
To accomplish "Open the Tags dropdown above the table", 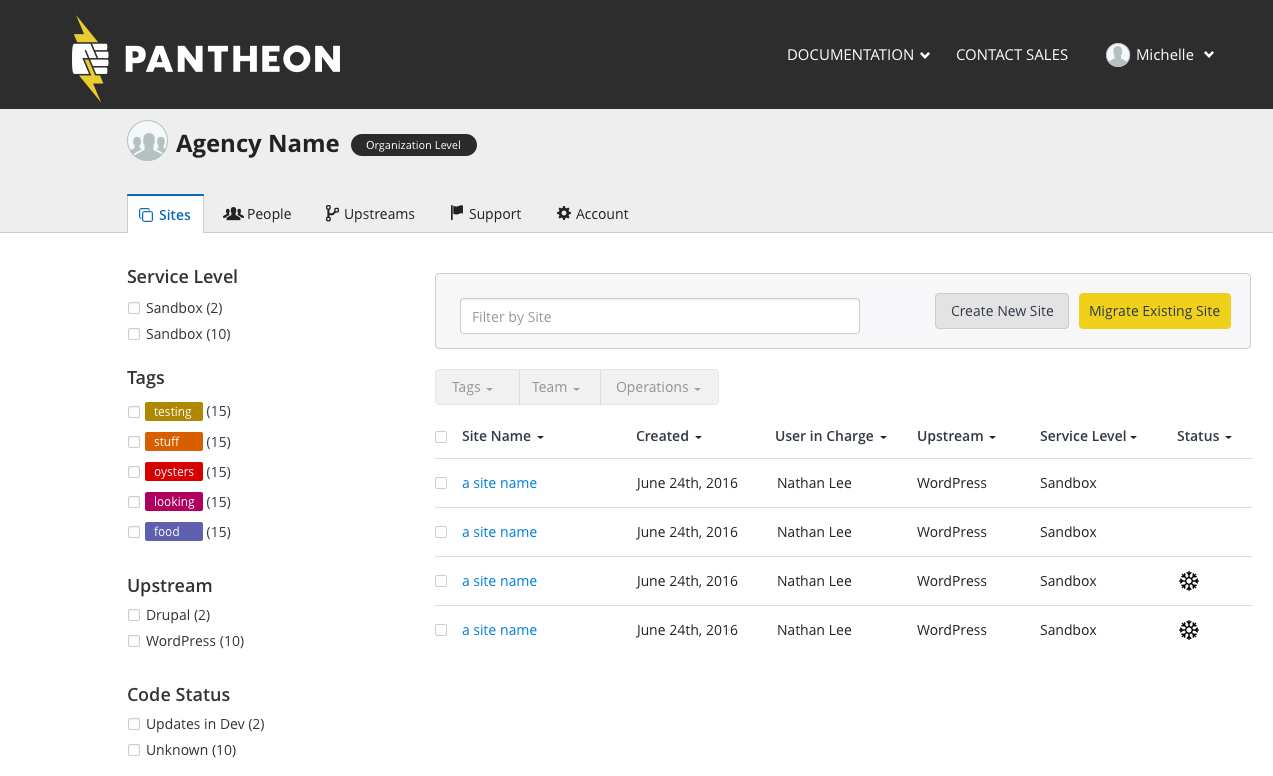I will [x=472, y=387].
